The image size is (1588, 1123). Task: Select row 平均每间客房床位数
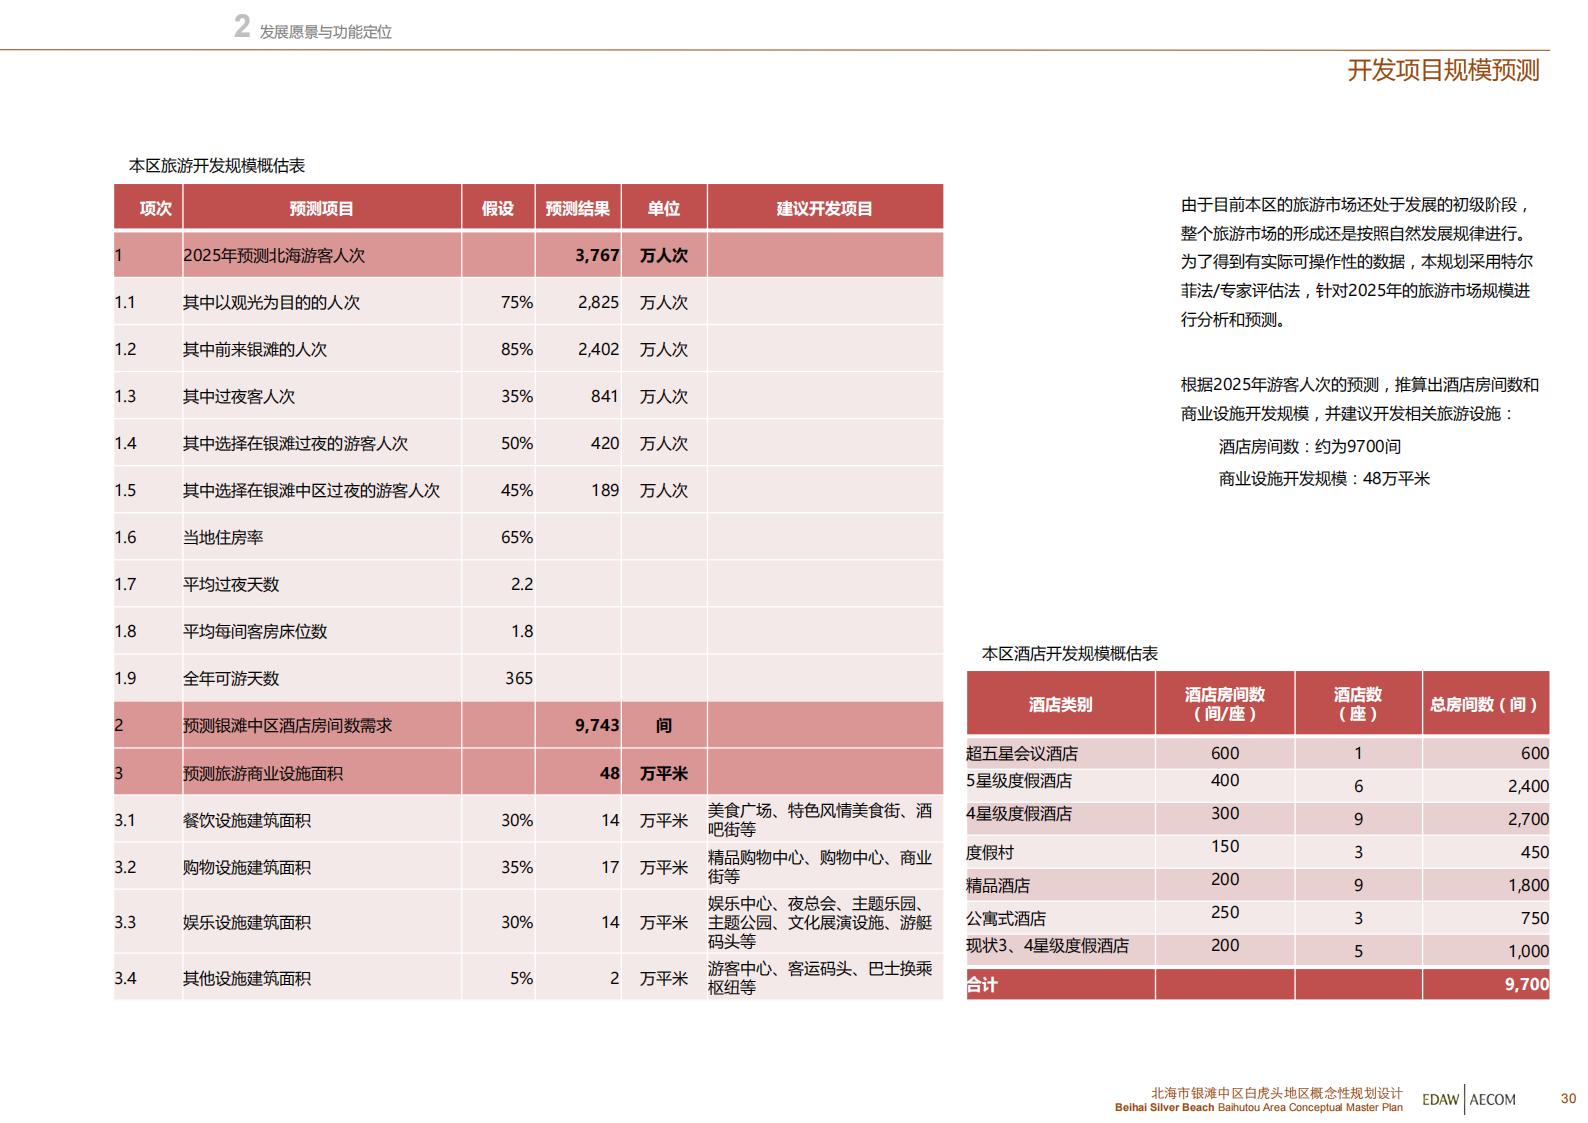(528, 631)
